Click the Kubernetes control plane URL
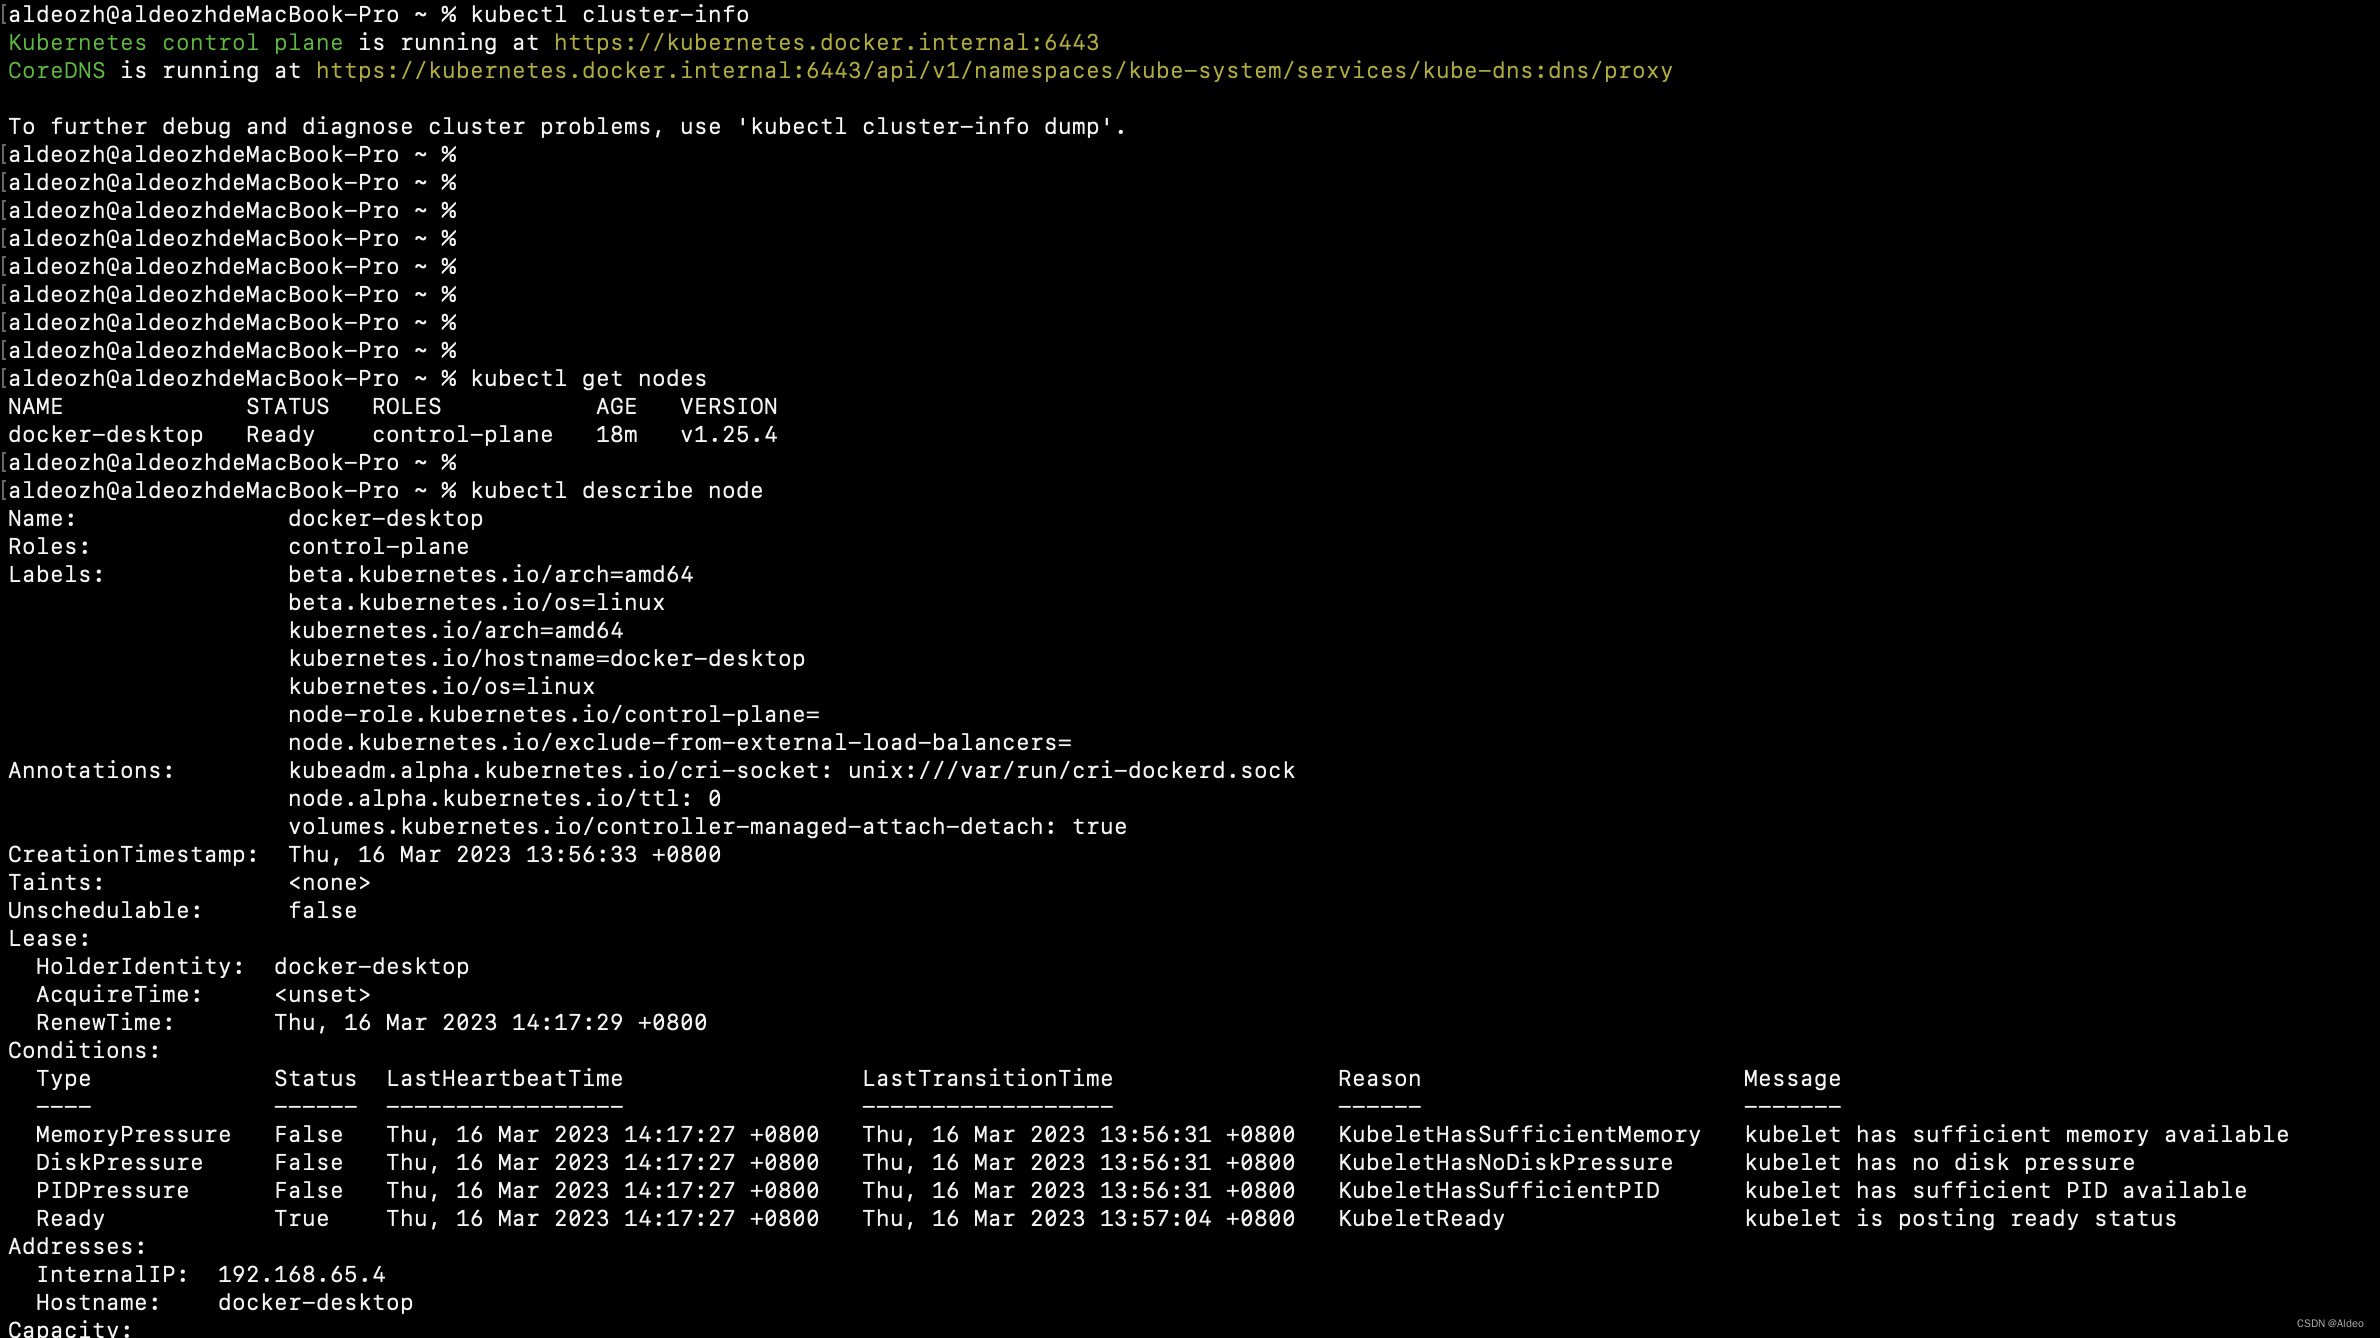Screen dimensions: 2380x1338 coord(826,43)
